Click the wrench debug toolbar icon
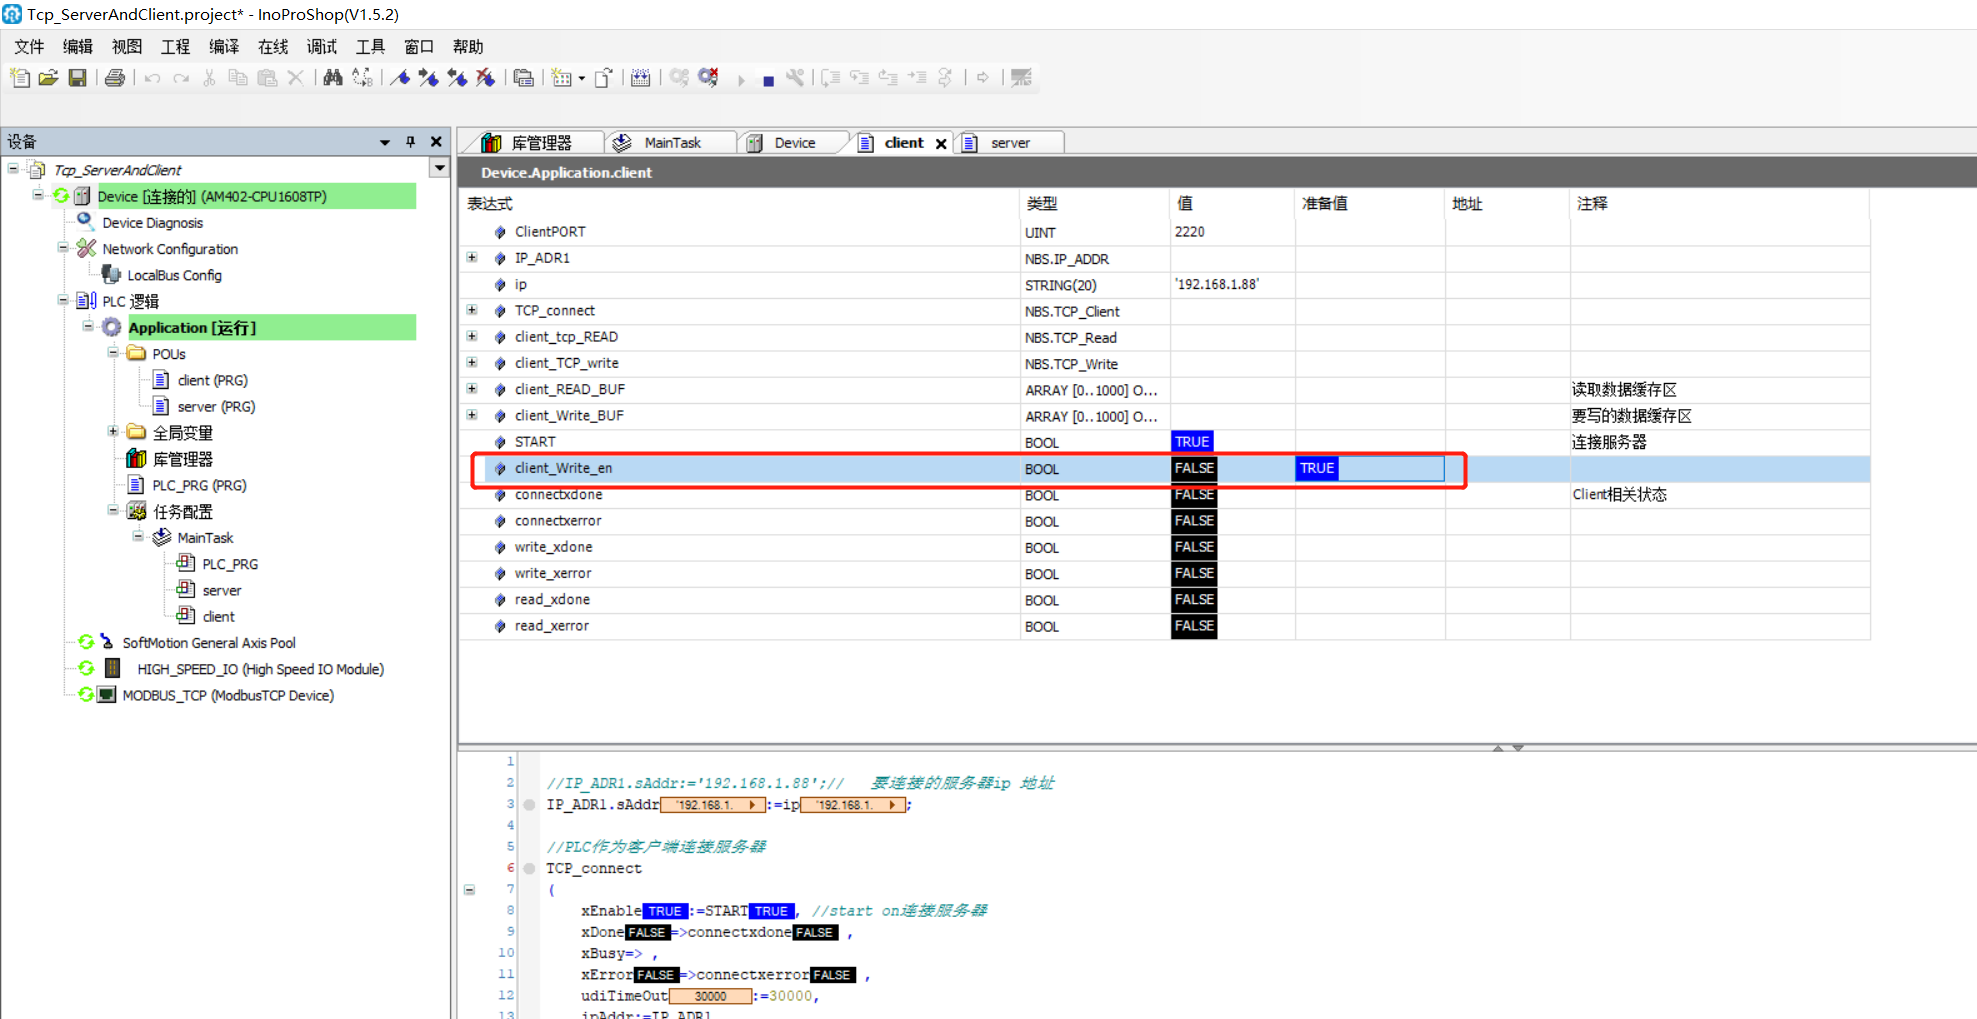Image resolution: width=1977 pixels, height=1019 pixels. [x=795, y=78]
